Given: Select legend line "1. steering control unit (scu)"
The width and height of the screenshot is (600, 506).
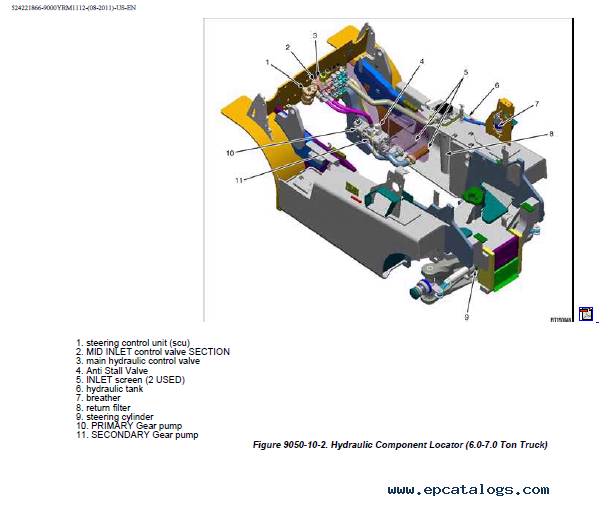Looking at the screenshot, I should (133, 343).
